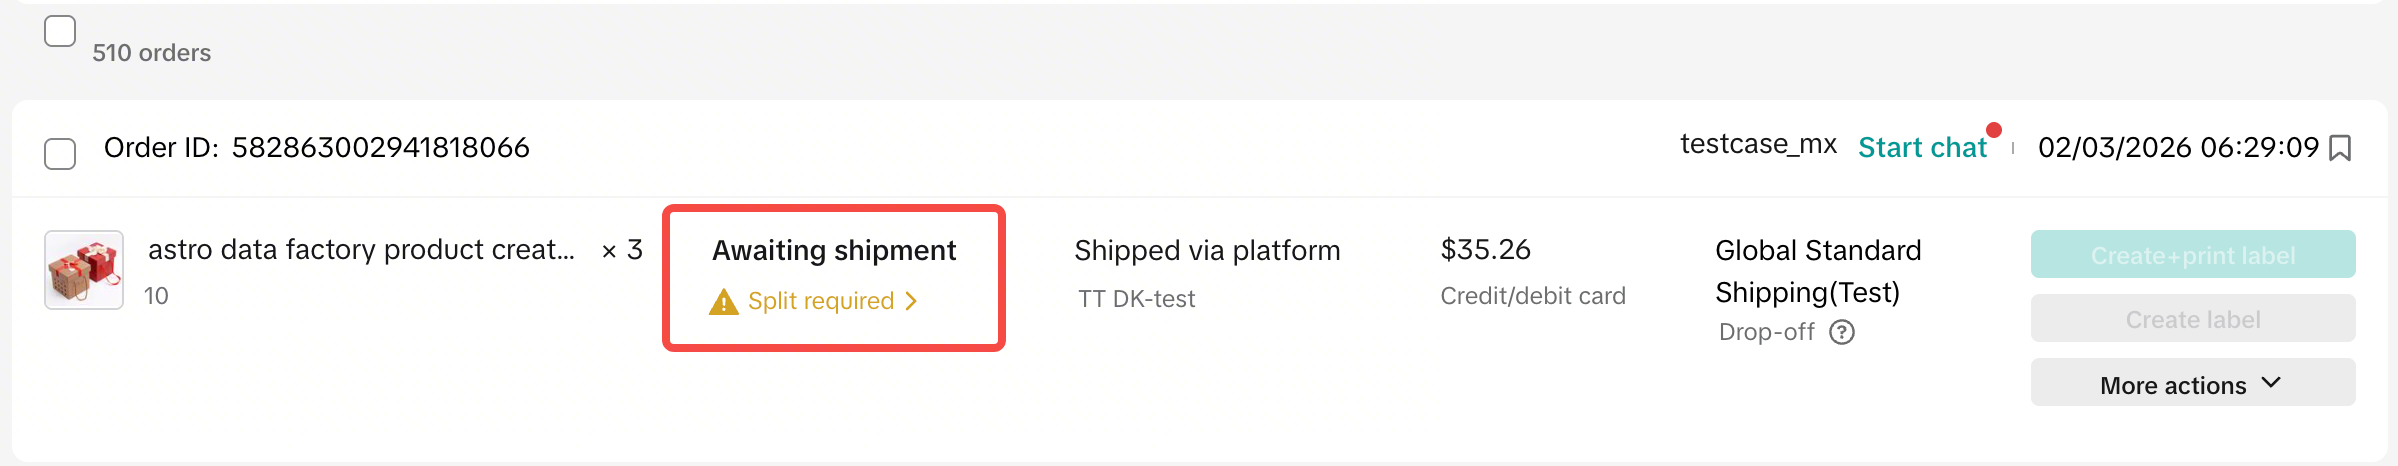Click the $35.26 order amount
Screen dimensions: 2398x466
tap(1485, 250)
